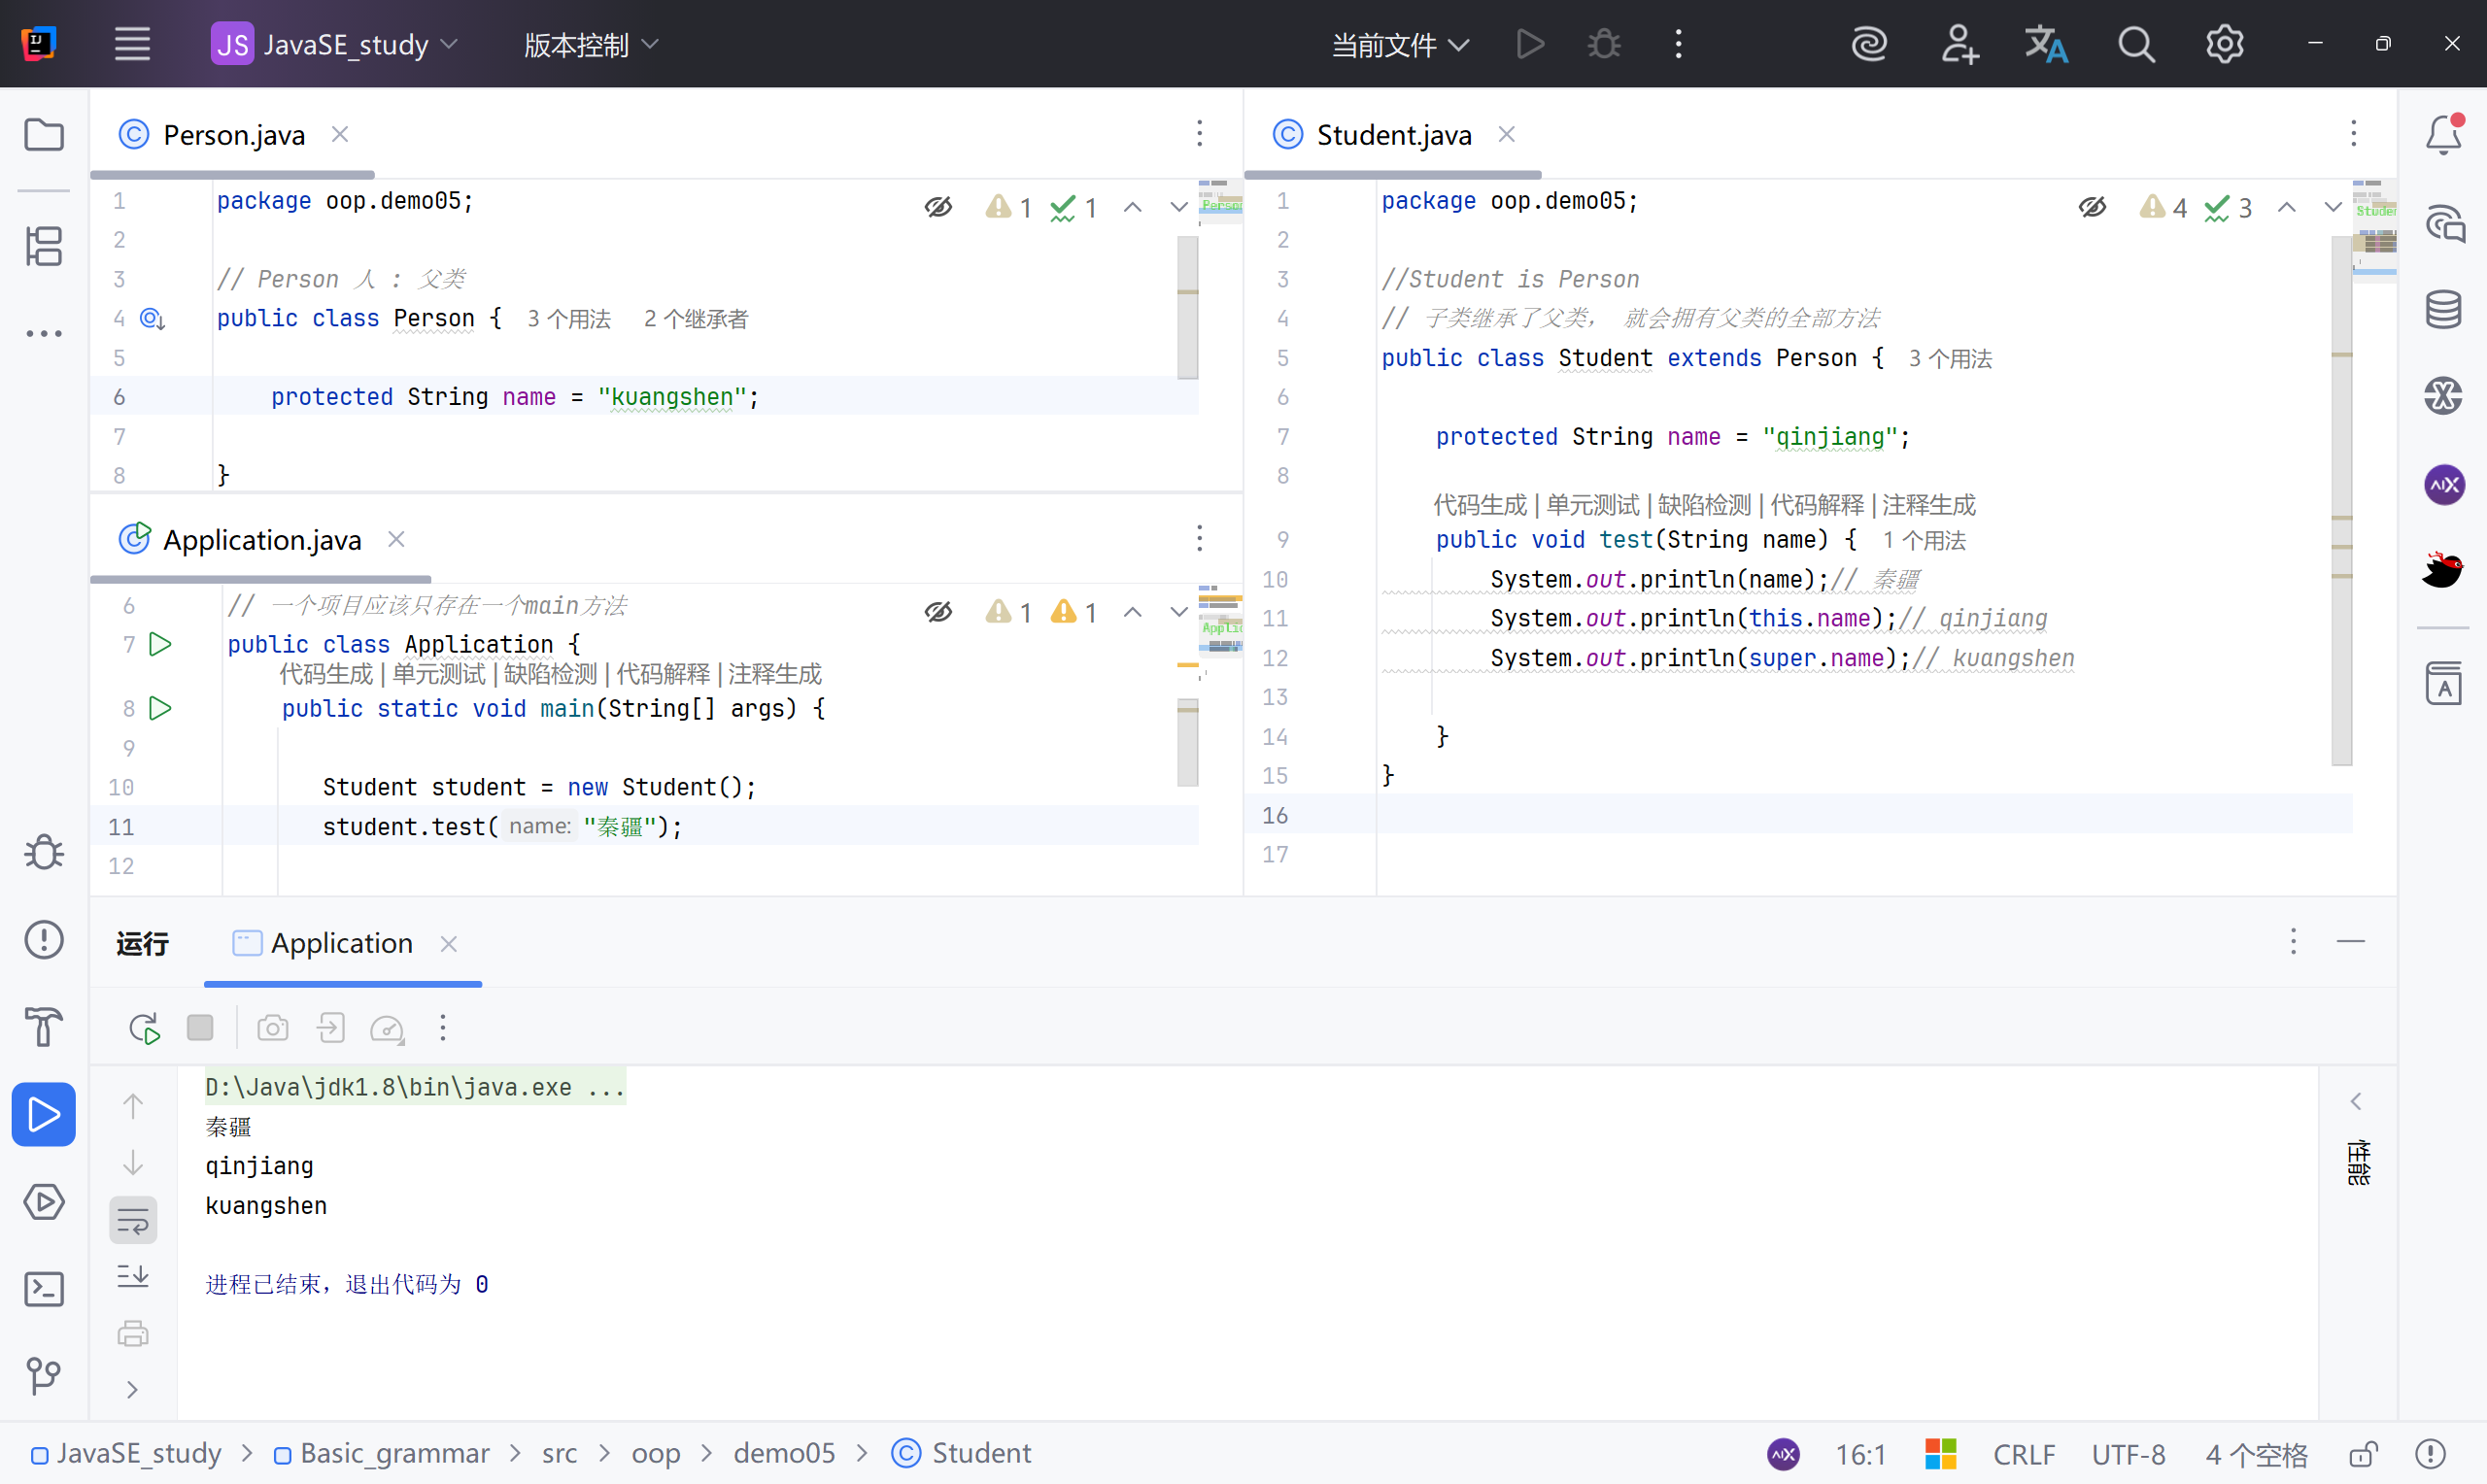Image resolution: width=2487 pixels, height=1484 pixels.
Task: Open the 版本控制 dropdown menu
Action: (591, 44)
